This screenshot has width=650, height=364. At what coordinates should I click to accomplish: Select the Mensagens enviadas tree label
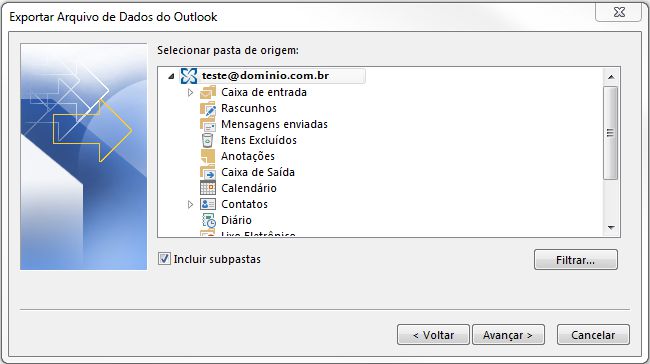tap(274, 124)
